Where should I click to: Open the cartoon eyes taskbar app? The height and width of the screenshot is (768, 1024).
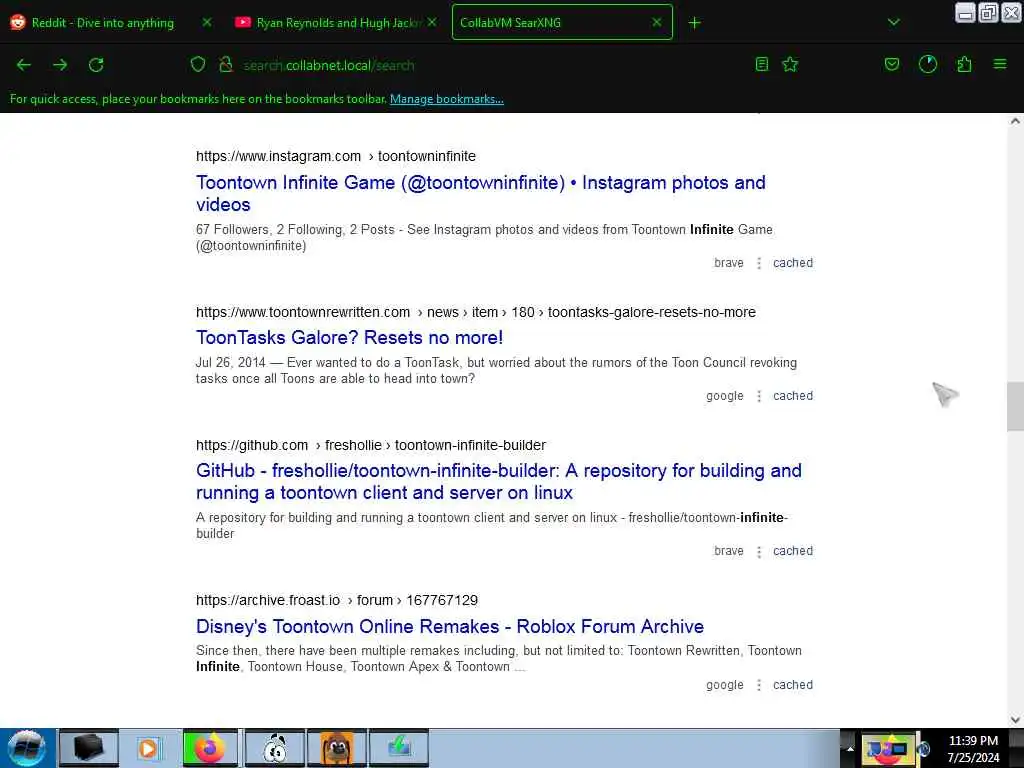(x=274, y=748)
